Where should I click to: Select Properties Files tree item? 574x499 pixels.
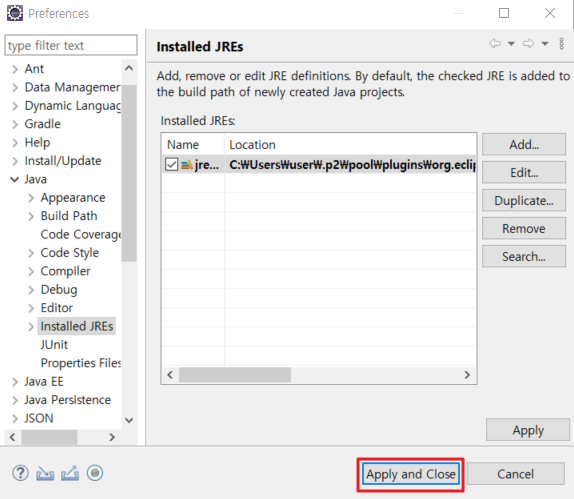coord(81,363)
